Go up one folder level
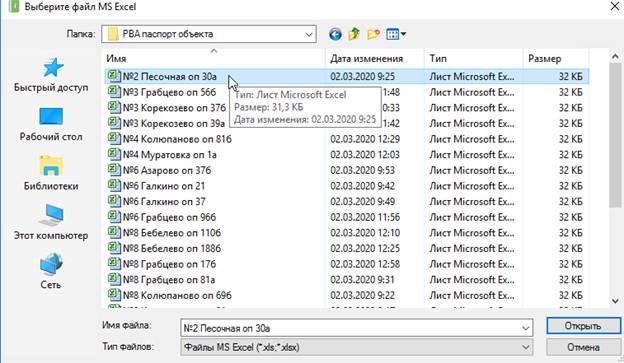The image size is (624, 363). pos(354,34)
